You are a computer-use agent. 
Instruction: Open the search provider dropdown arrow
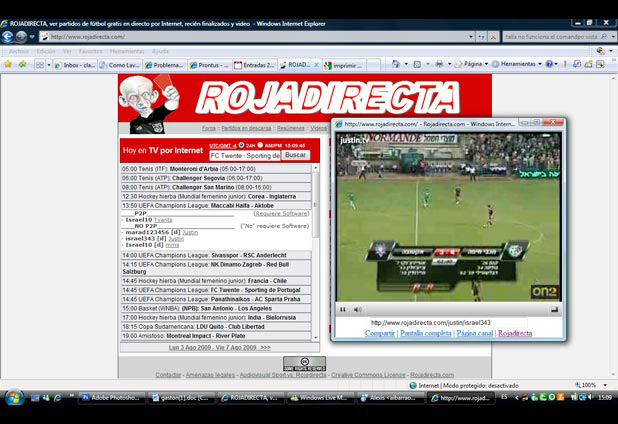[613, 37]
